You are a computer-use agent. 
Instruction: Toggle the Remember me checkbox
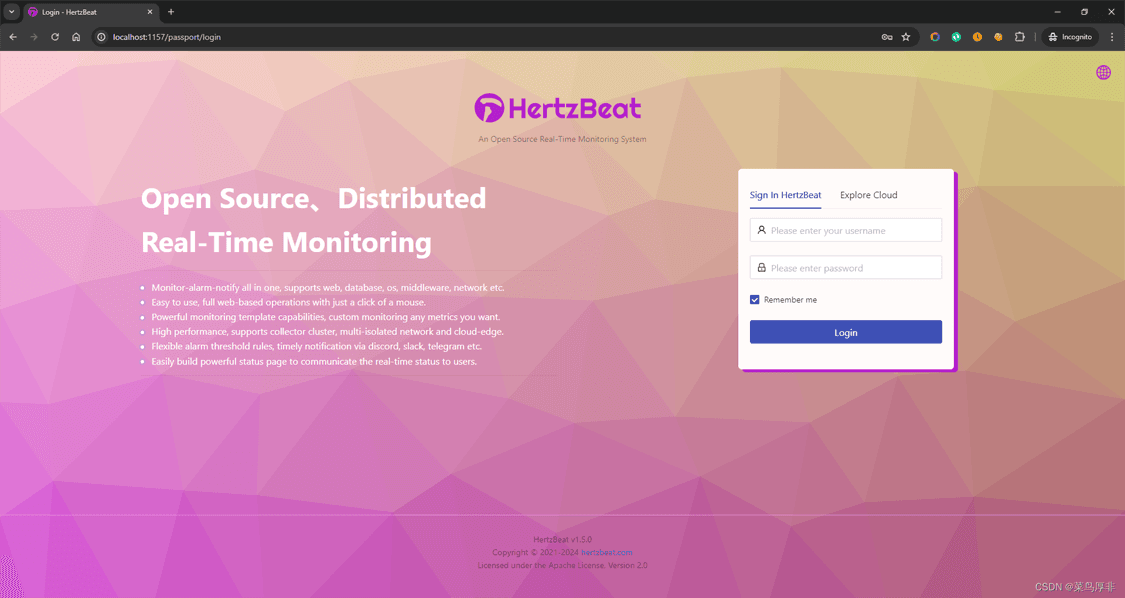click(x=755, y=299)
